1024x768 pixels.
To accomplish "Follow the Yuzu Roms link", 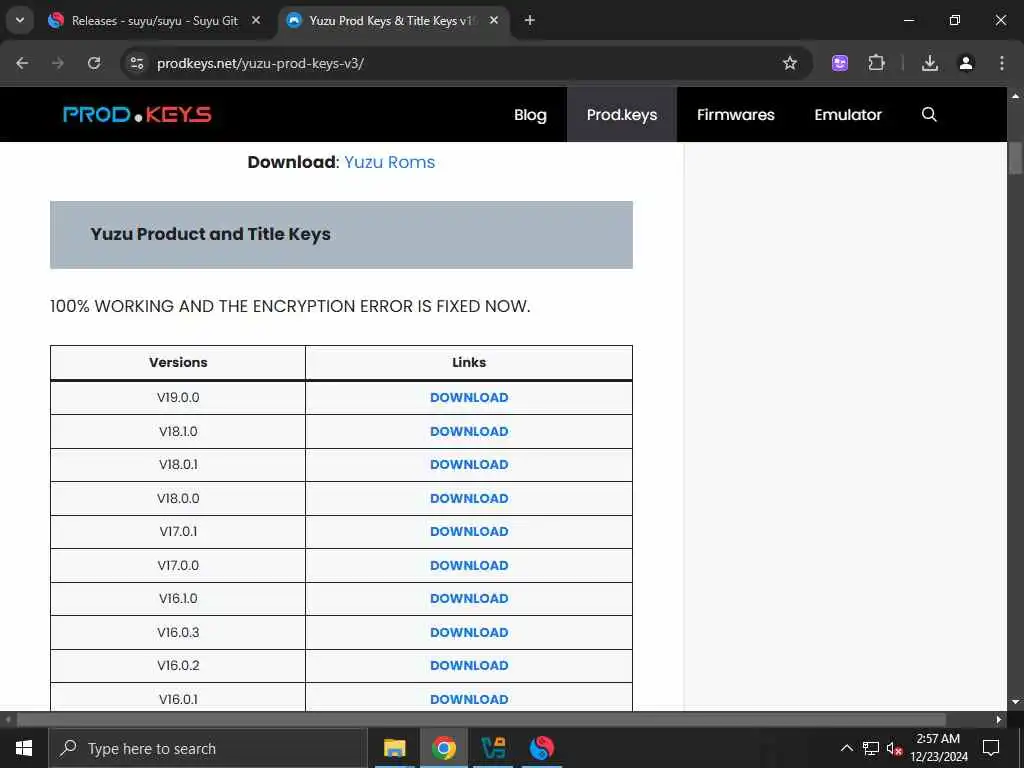I will (389, 162).
